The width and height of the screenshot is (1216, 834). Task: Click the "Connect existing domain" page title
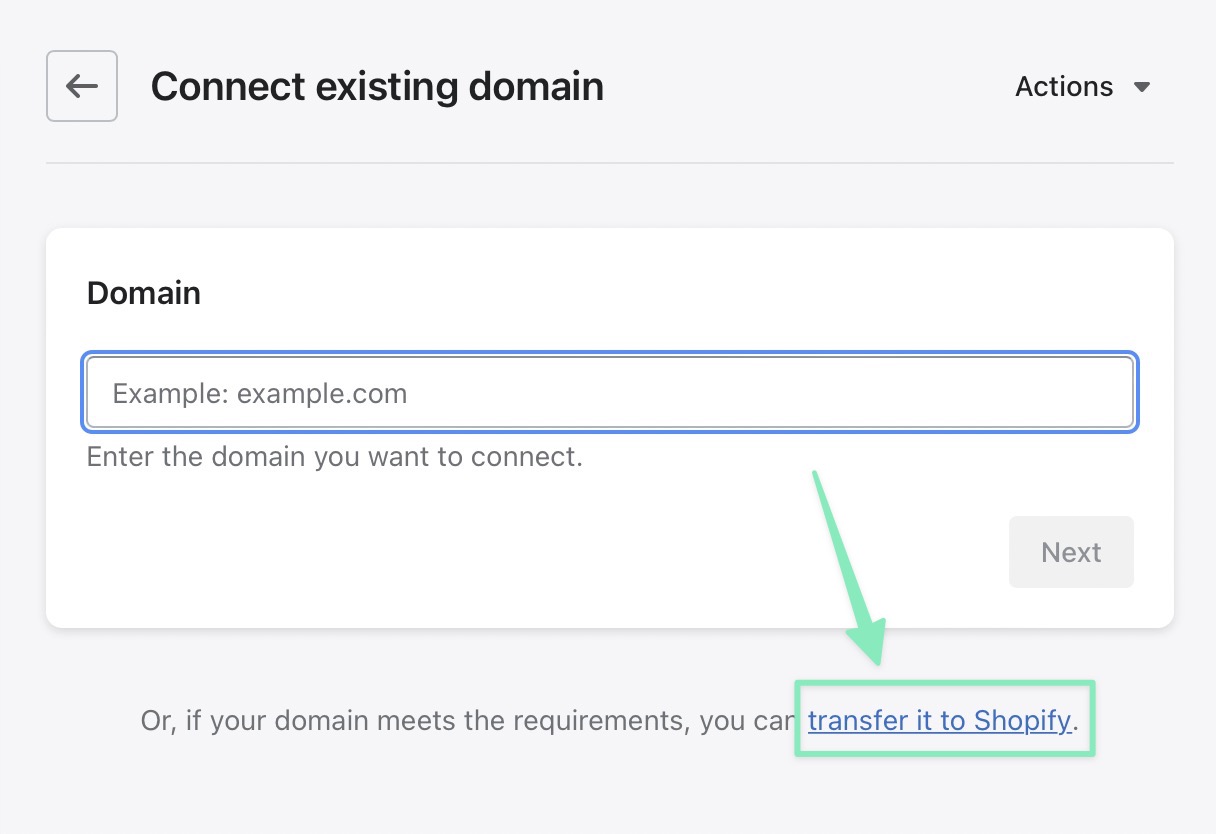pyautogui.click(x=377, y=87)
